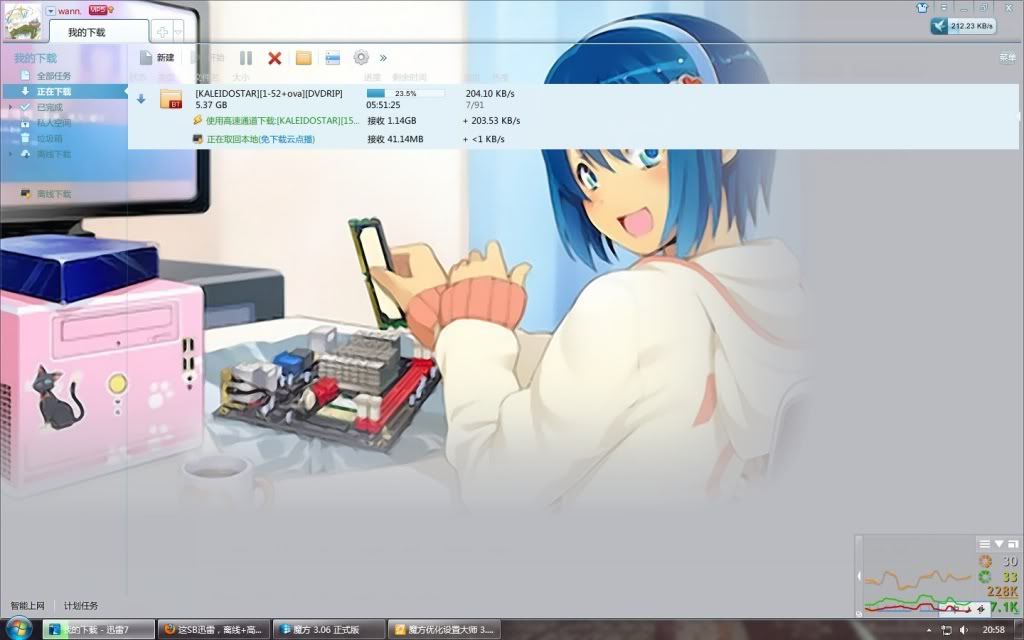Click the 接收 41.14MB value
Viewport: 1024px width, 640px height.
point(395,139)
